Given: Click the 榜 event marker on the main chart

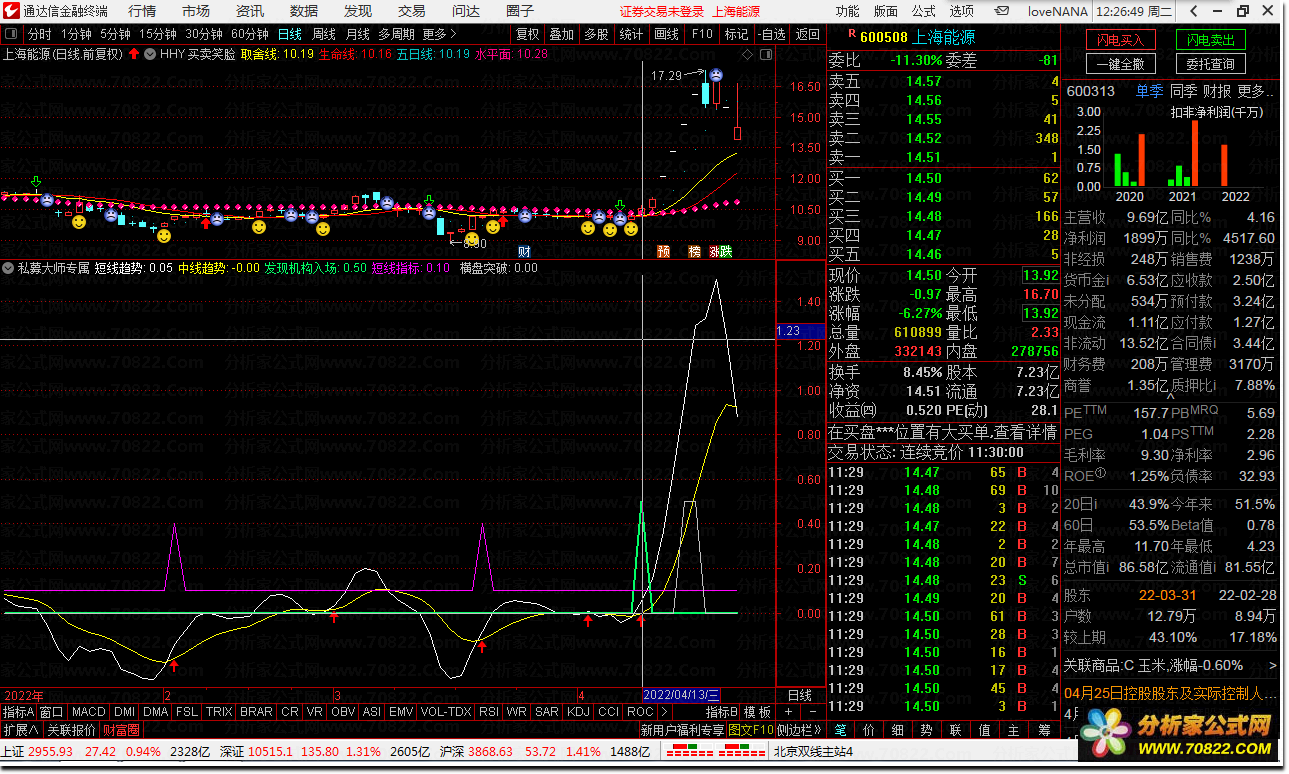Looking at the screenshot, I should (x=694, y=251).
